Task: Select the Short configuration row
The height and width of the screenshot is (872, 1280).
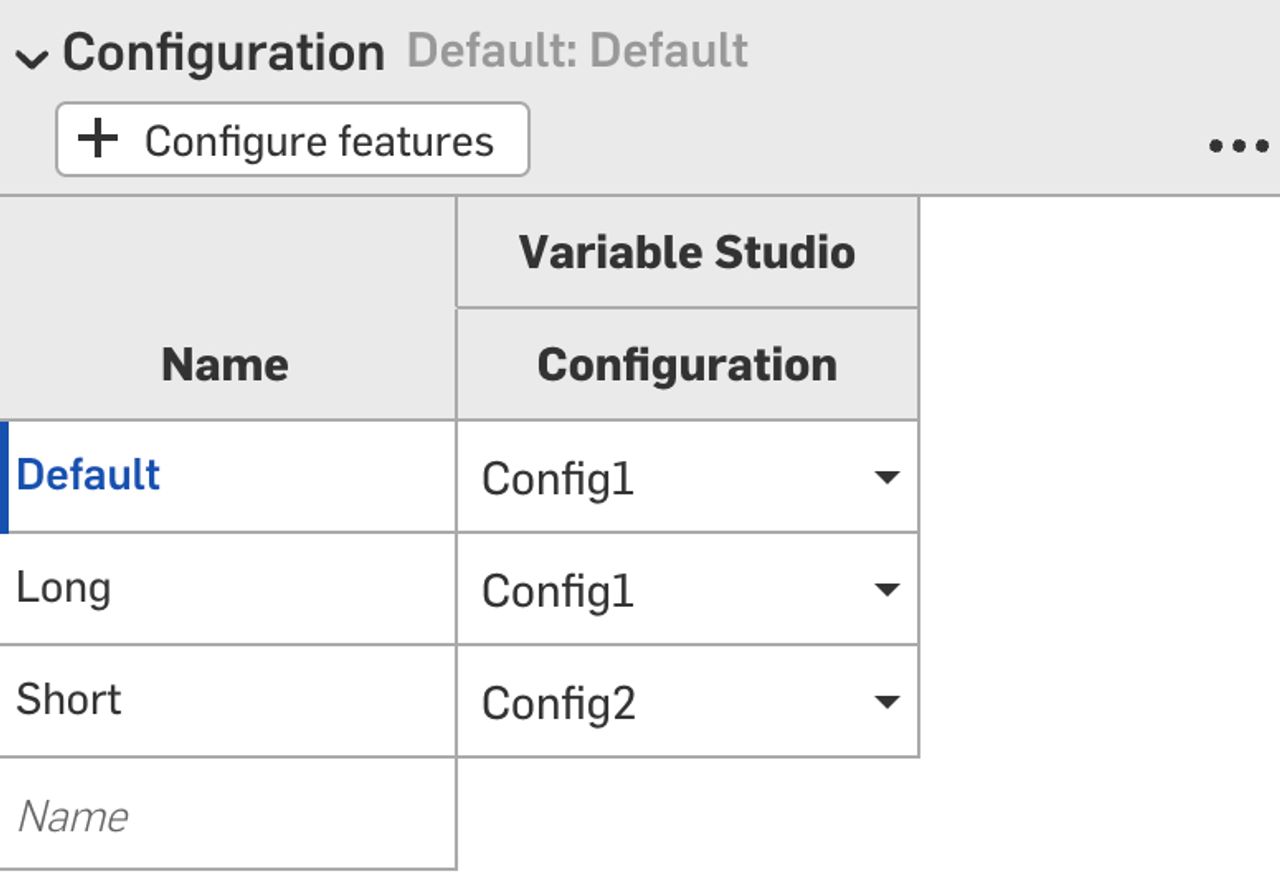Action: (68, 700)
